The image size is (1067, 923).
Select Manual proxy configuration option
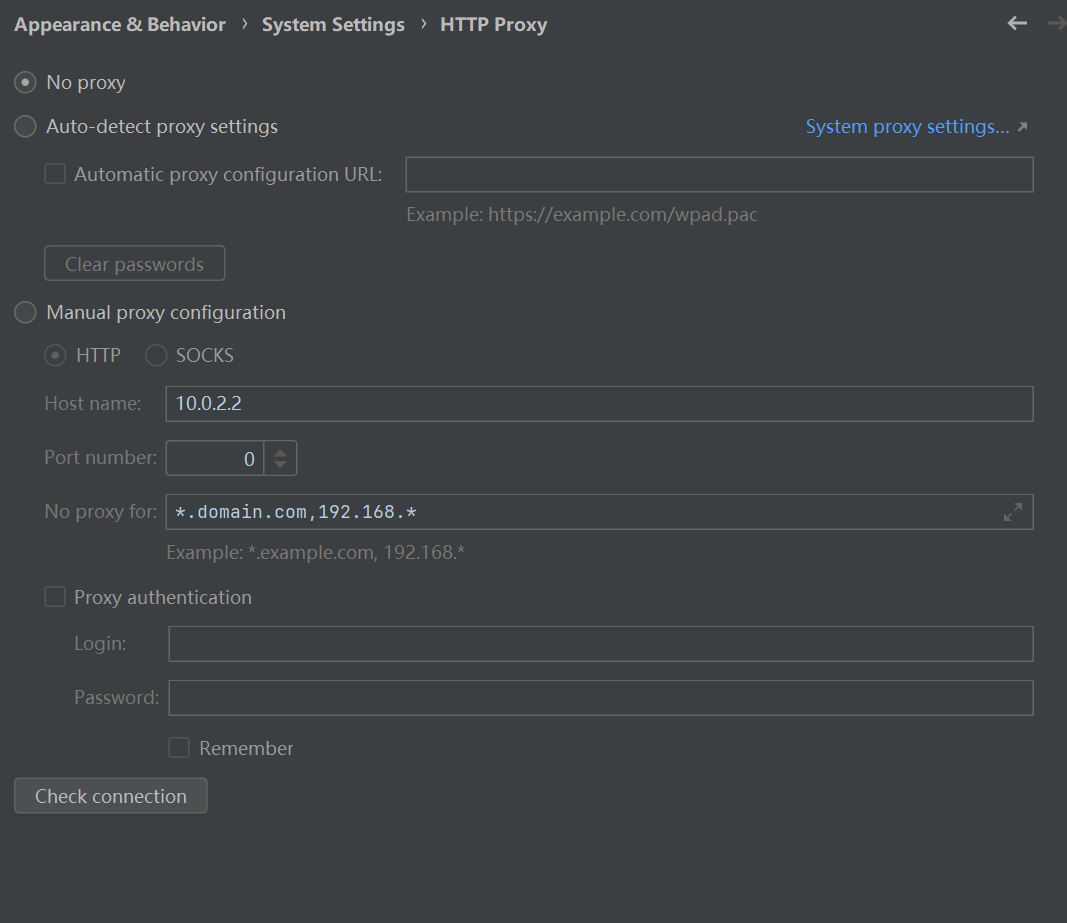(x=26, y=313)
